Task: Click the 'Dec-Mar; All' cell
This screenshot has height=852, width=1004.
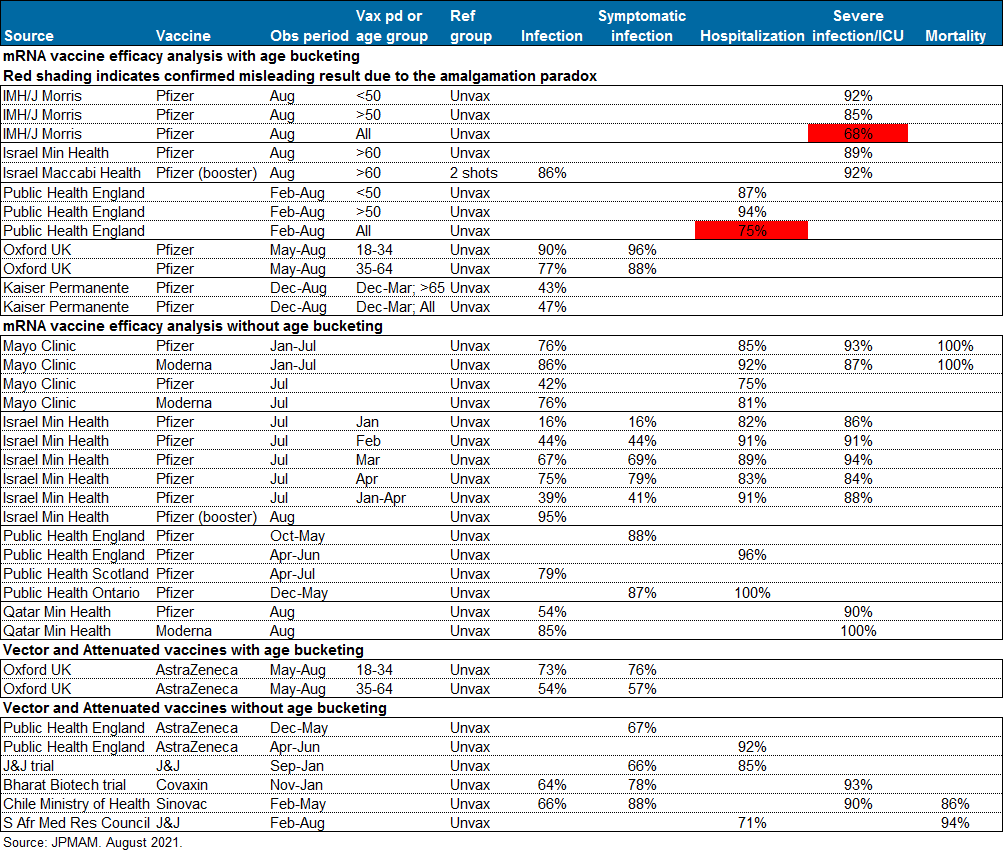Action: tap(396, 307)
